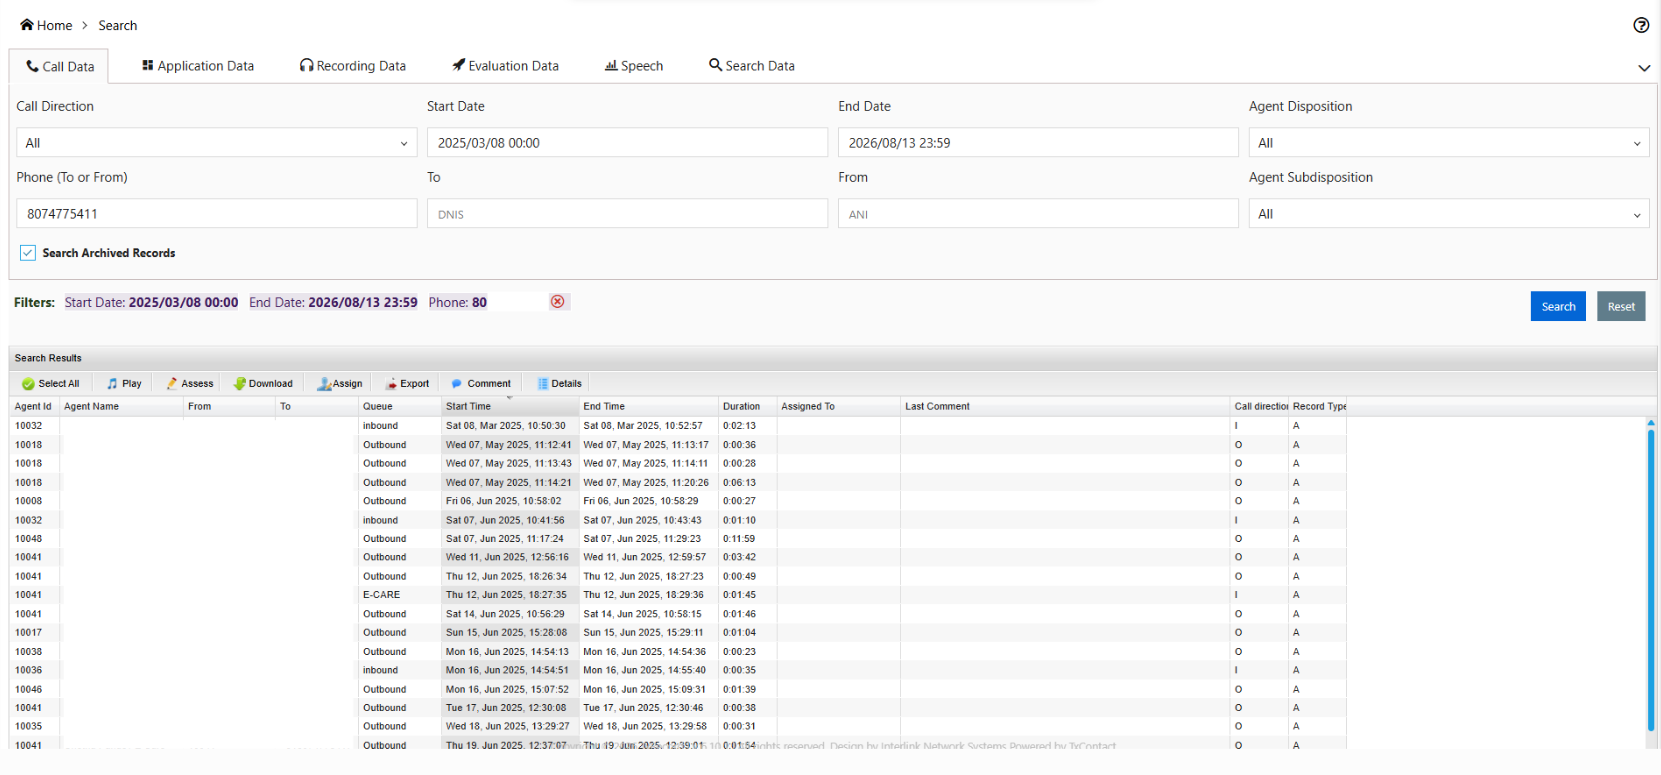Click the ANI From input field
This screenshot has width=1661, height=775.
click(1038, 214)
